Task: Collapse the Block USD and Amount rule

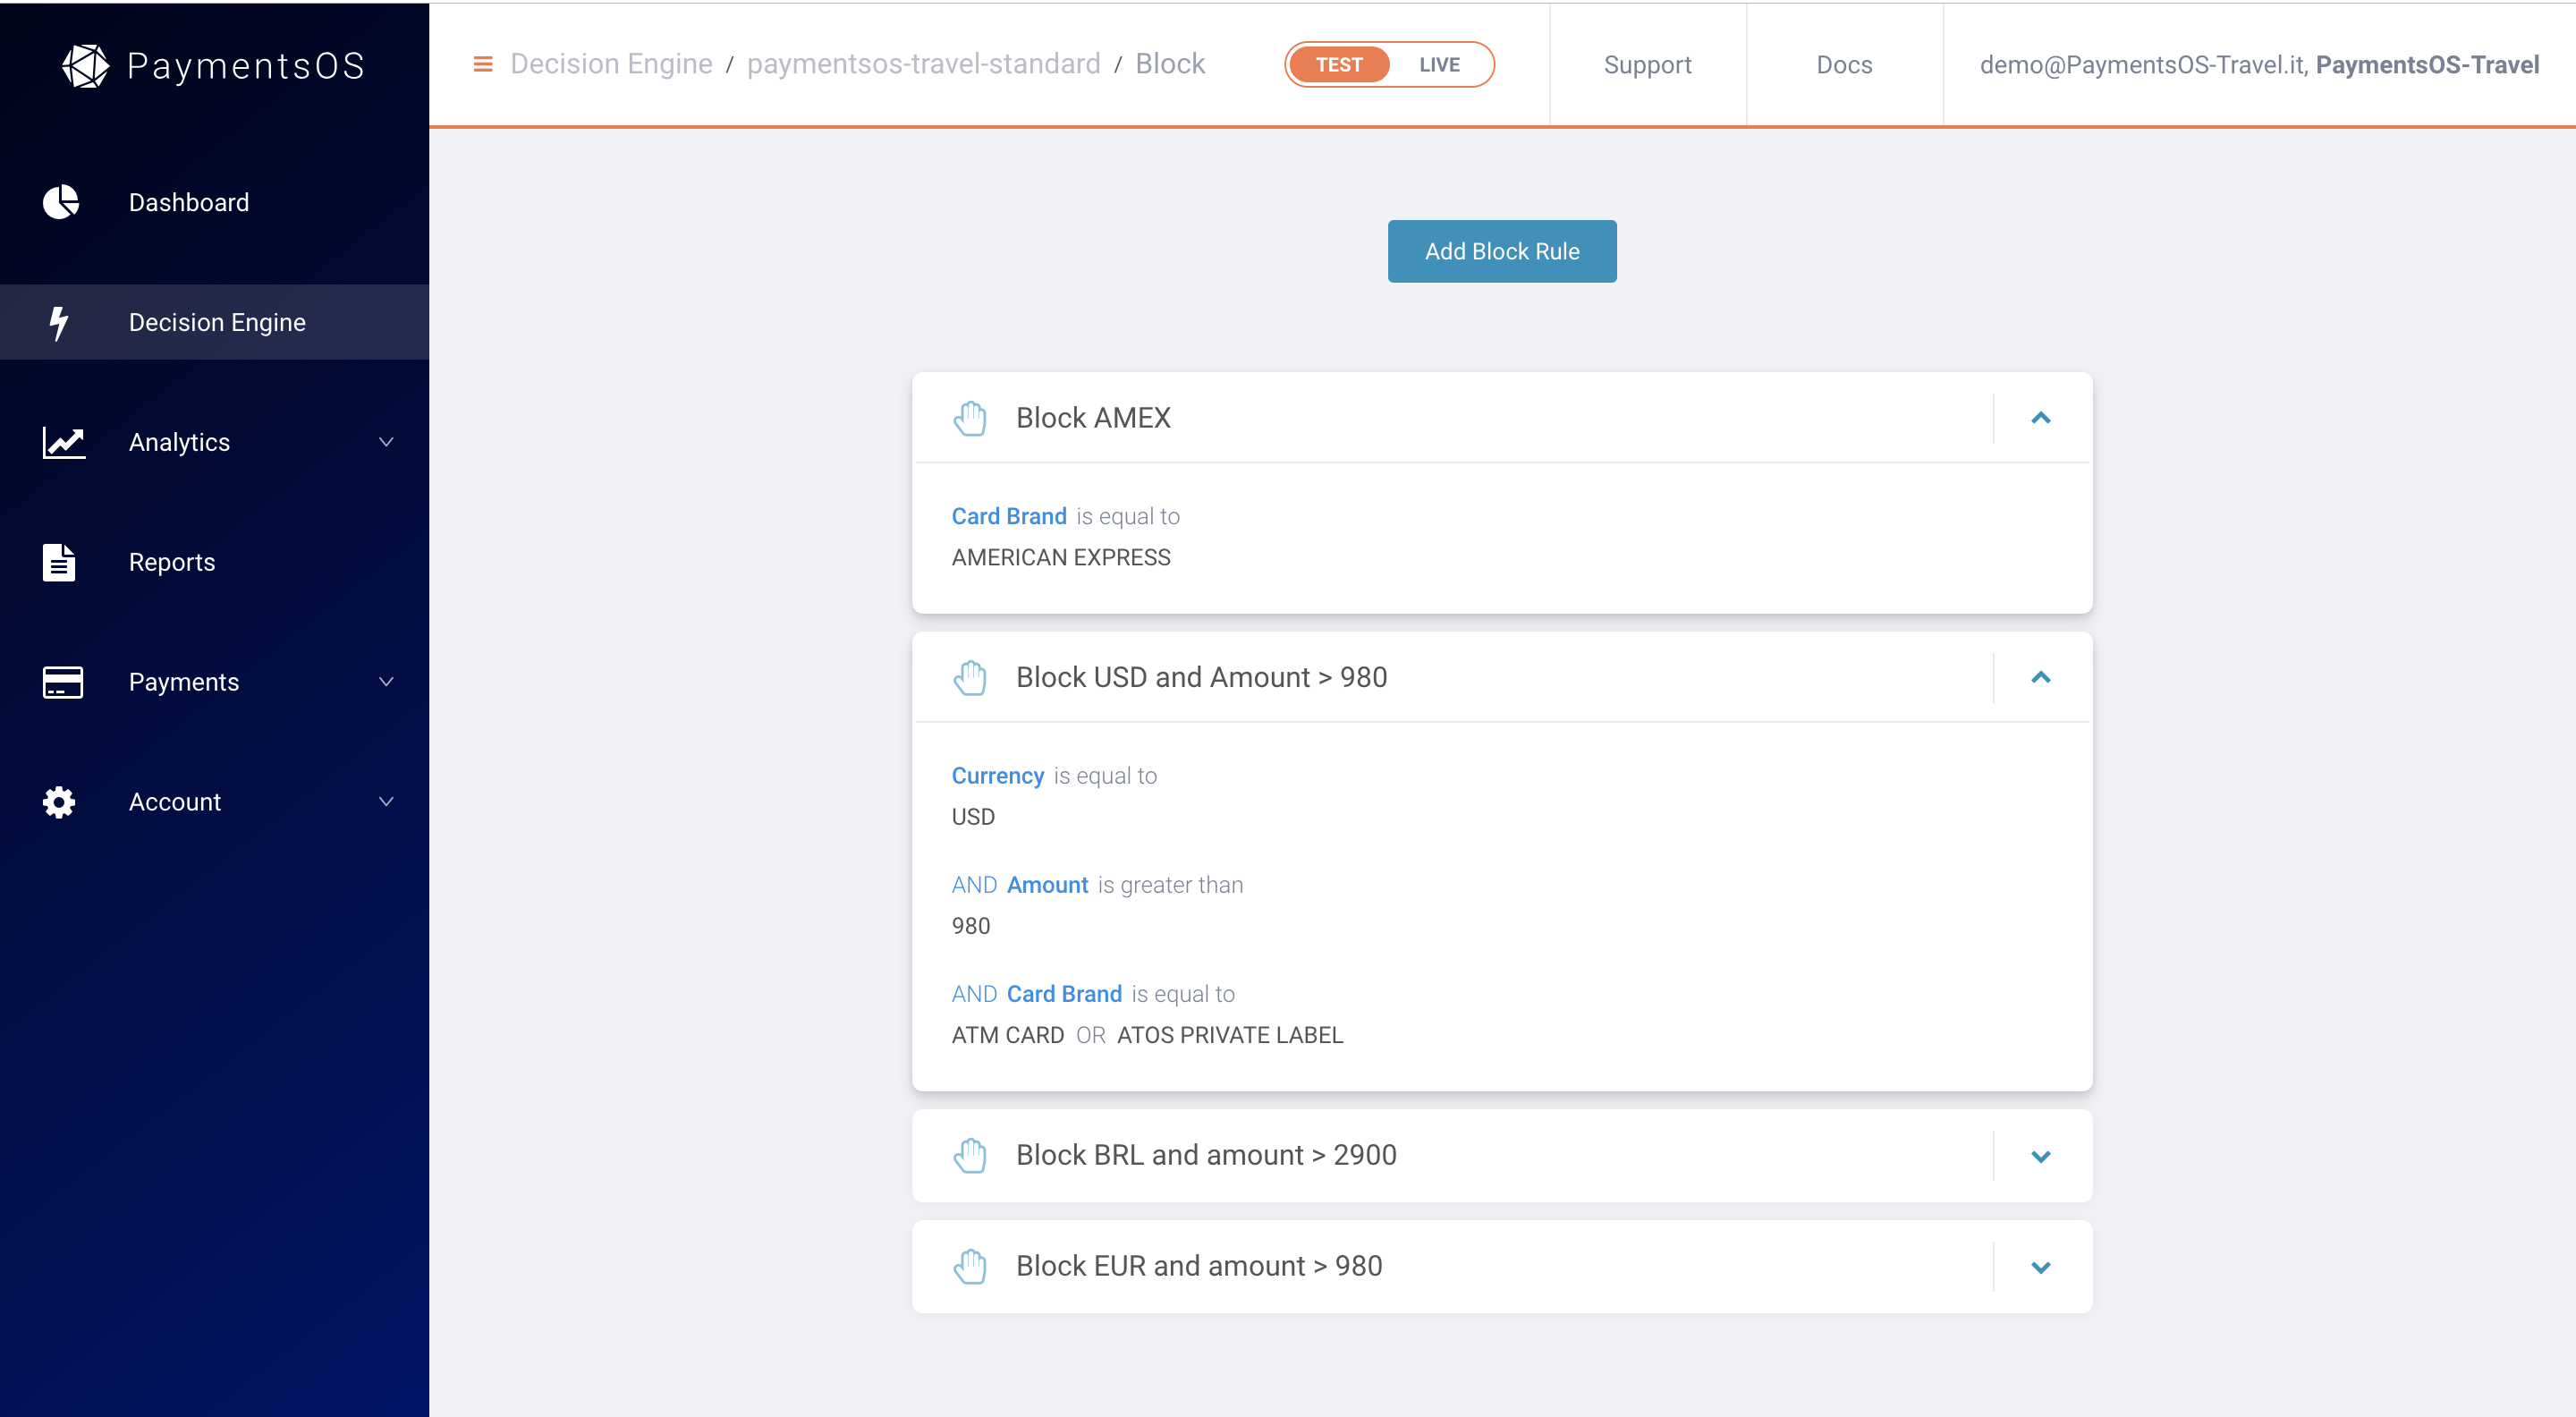Action: (2040, 677)
